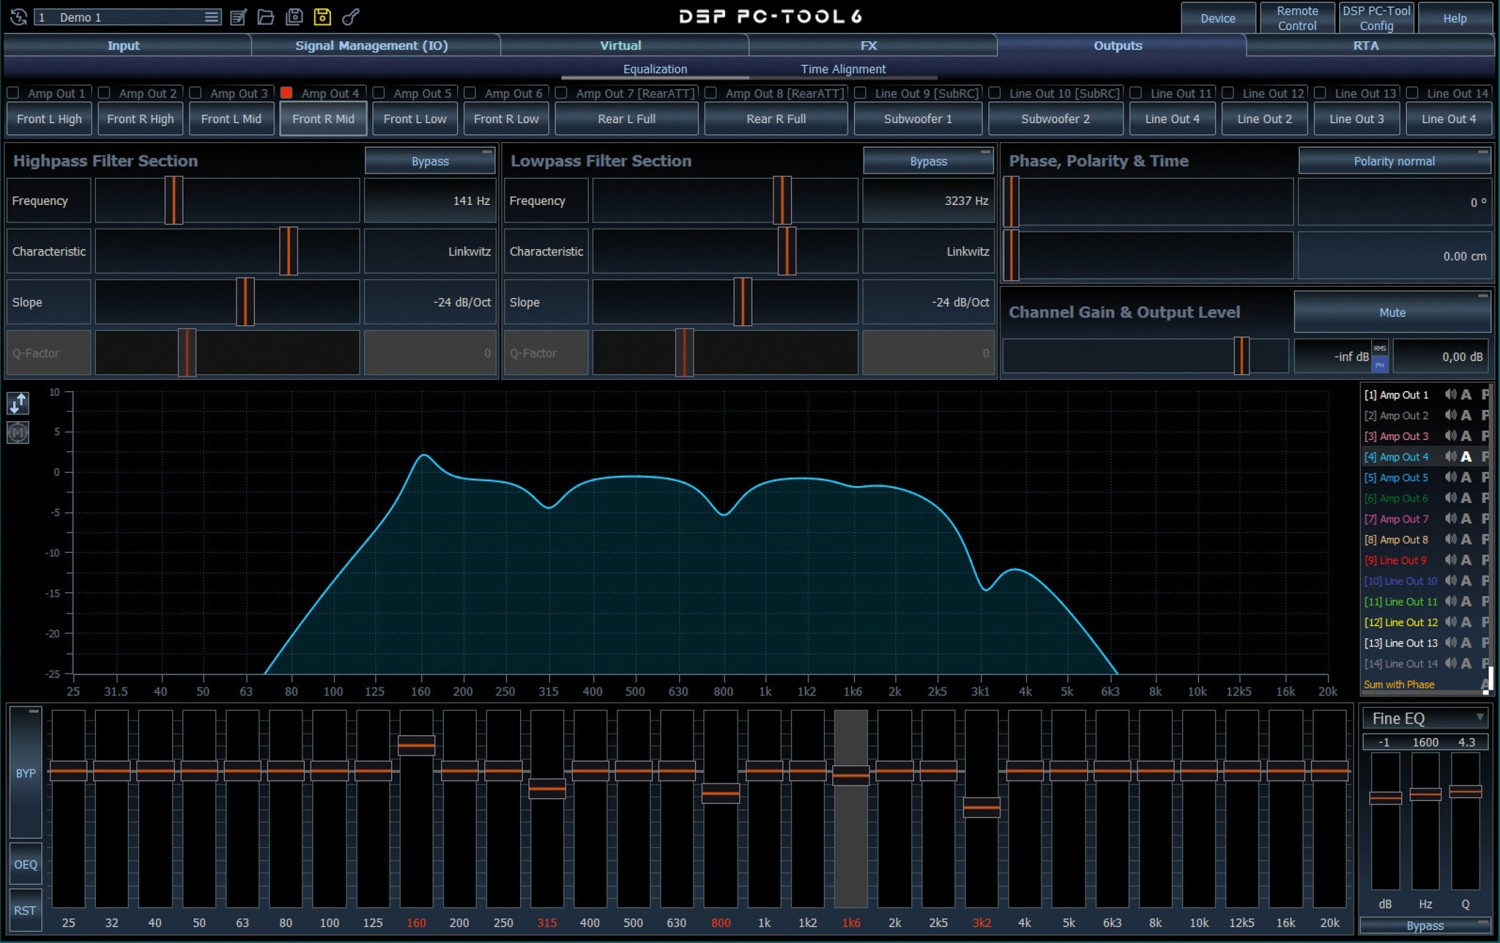Open the FX tab
1500x943 pixels.
tap(869, 46)
